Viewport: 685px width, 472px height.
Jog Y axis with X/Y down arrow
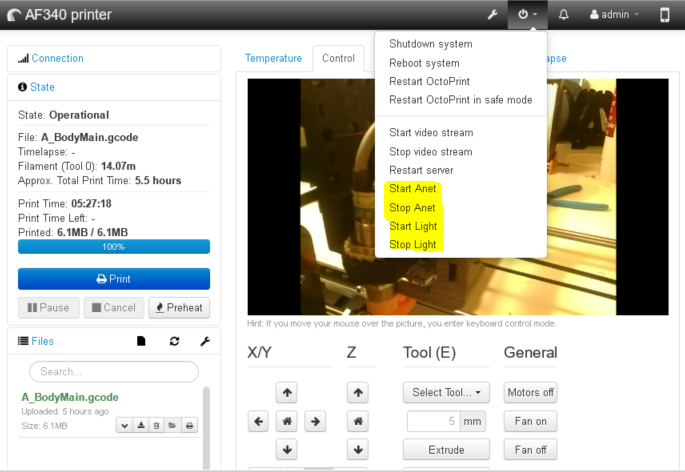[287, 449]
